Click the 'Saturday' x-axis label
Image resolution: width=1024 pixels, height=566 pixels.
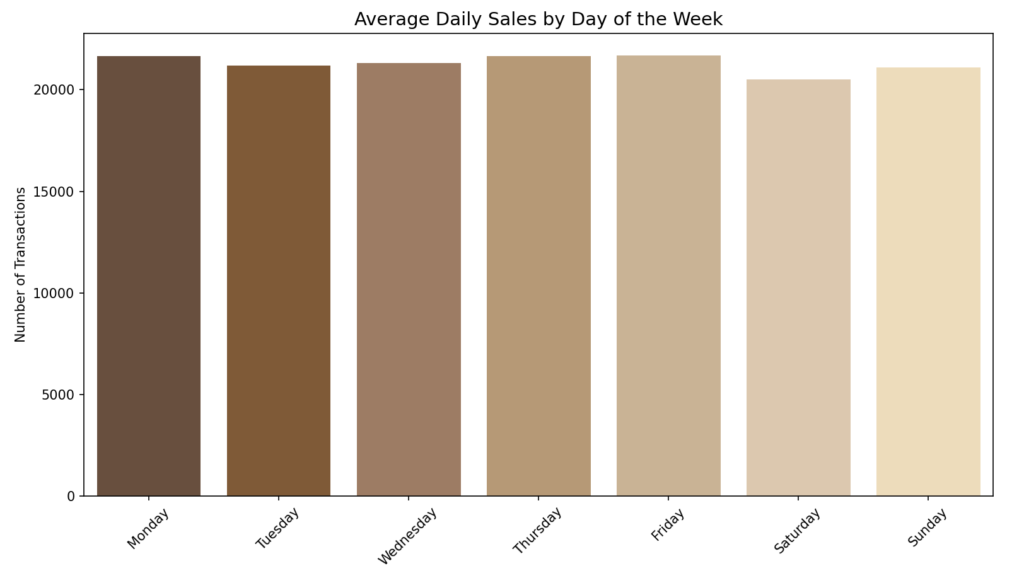tap(797, 530)
